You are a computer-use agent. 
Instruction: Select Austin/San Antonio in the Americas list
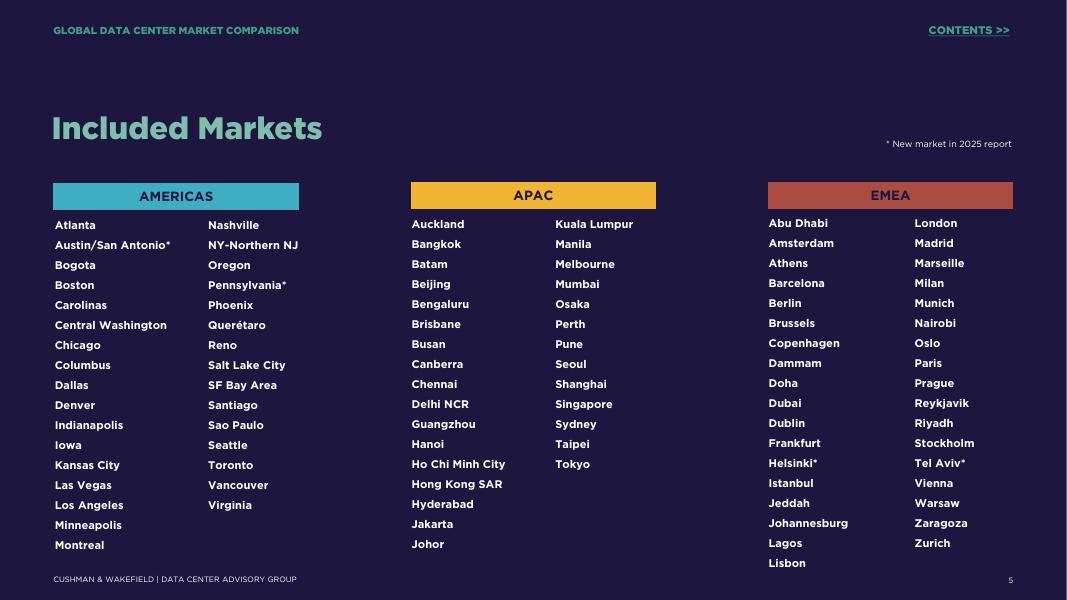pos(112,245)
